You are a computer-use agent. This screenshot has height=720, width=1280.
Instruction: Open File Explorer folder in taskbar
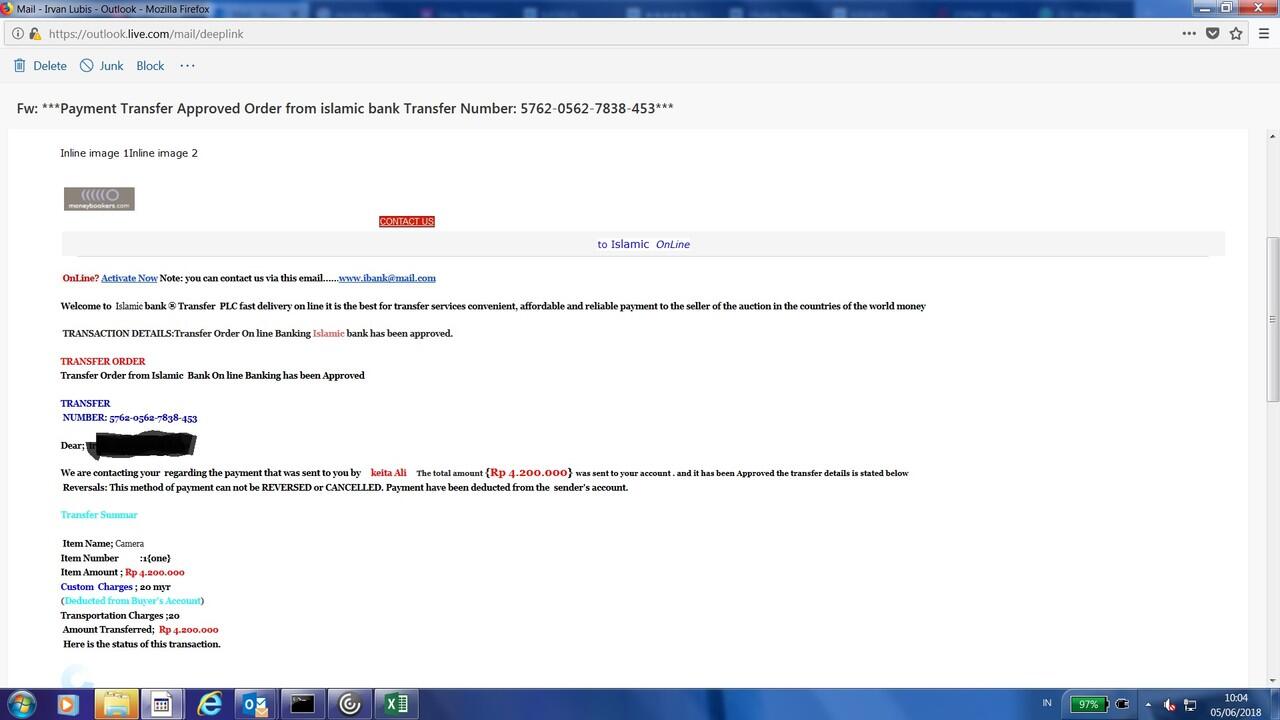[115, 704]
